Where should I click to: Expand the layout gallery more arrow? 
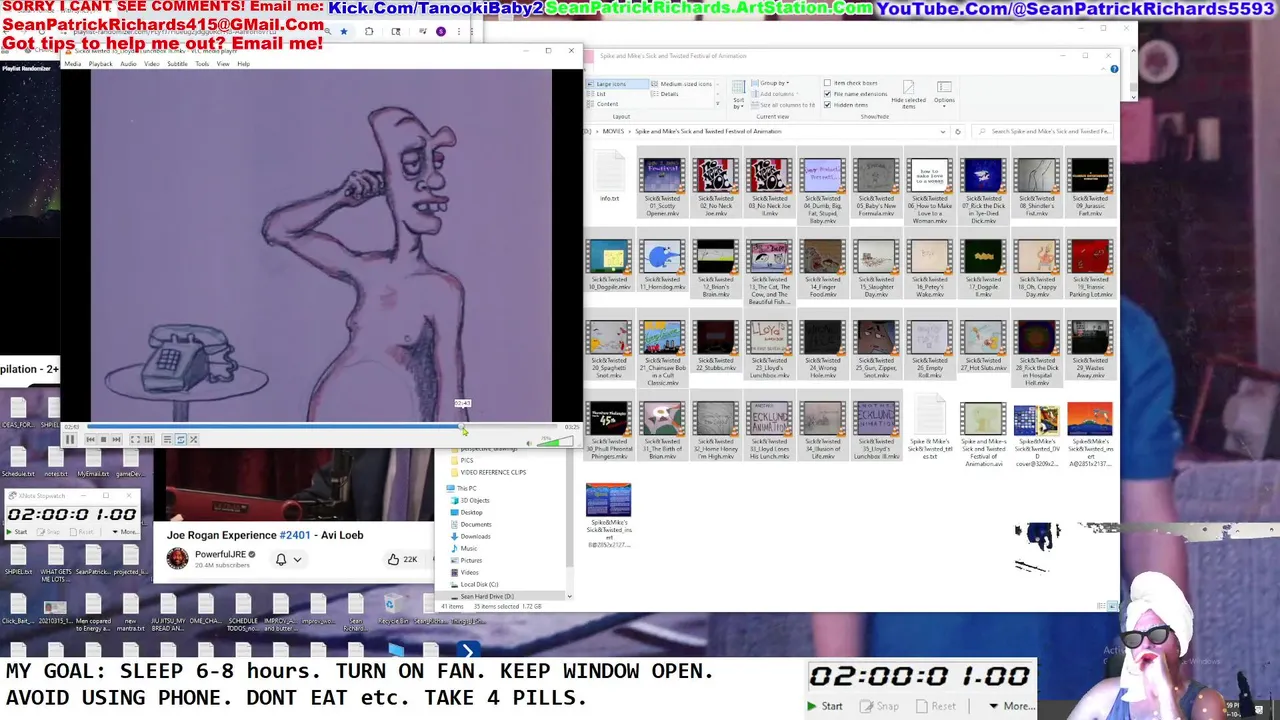pyautogui.click(x=718, y=104)
